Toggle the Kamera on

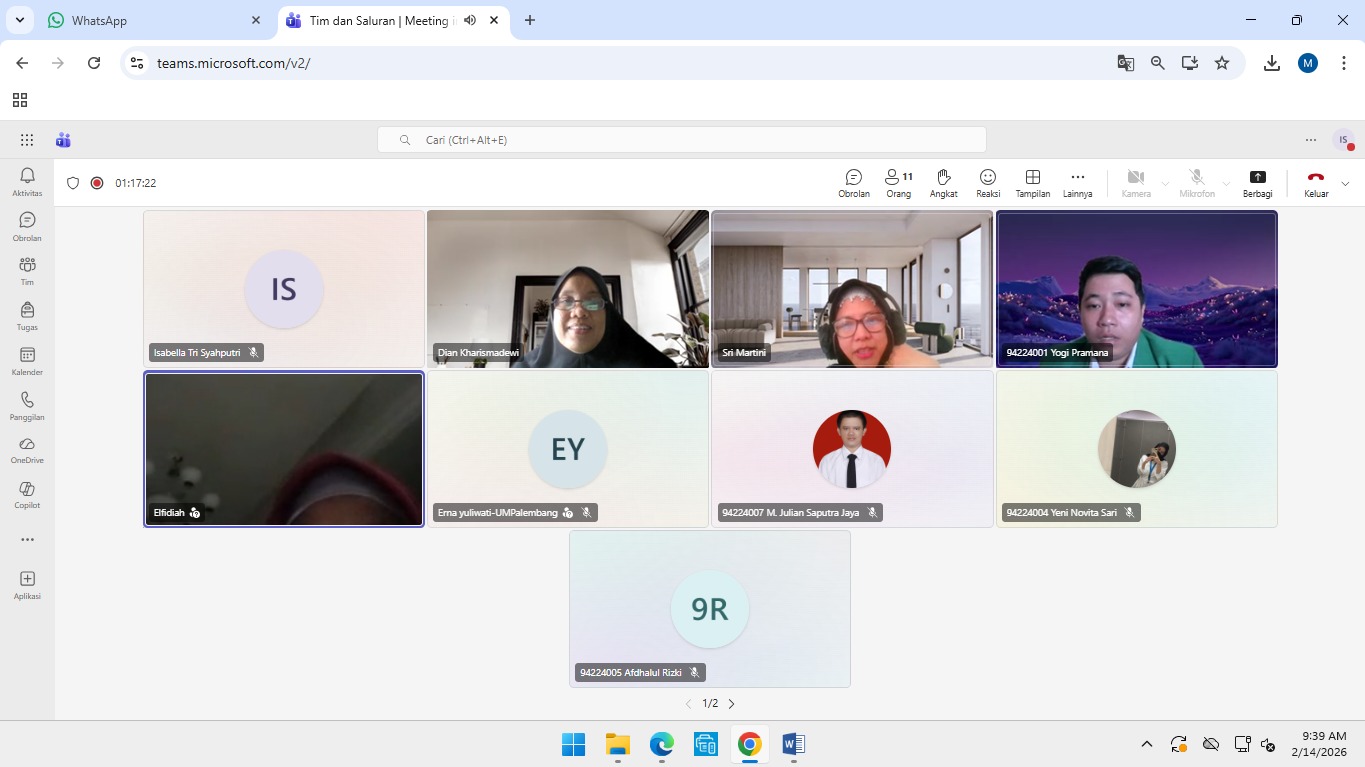pyautogui.click(x=1136, y=182)
